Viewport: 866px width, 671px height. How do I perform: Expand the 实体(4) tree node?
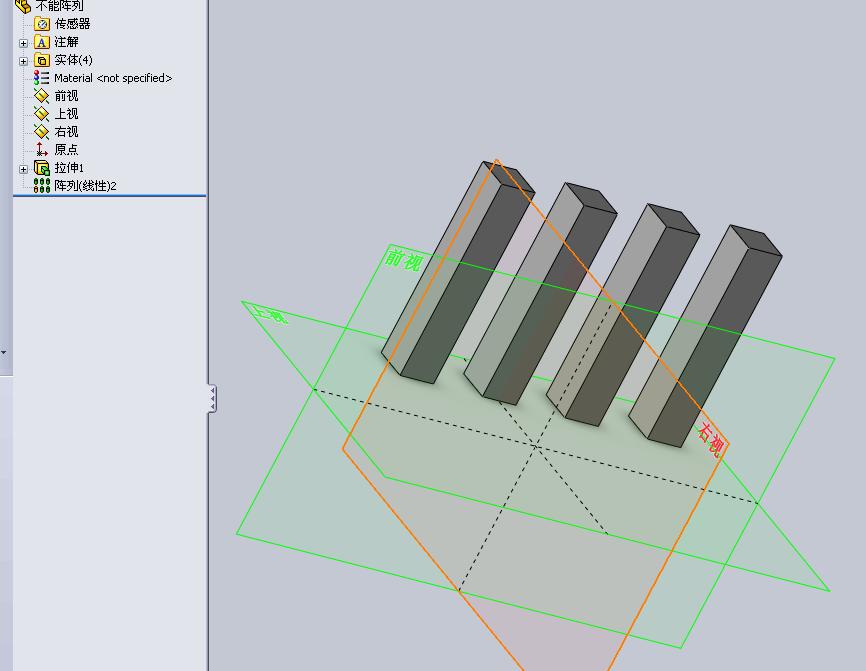pos(23,61)
